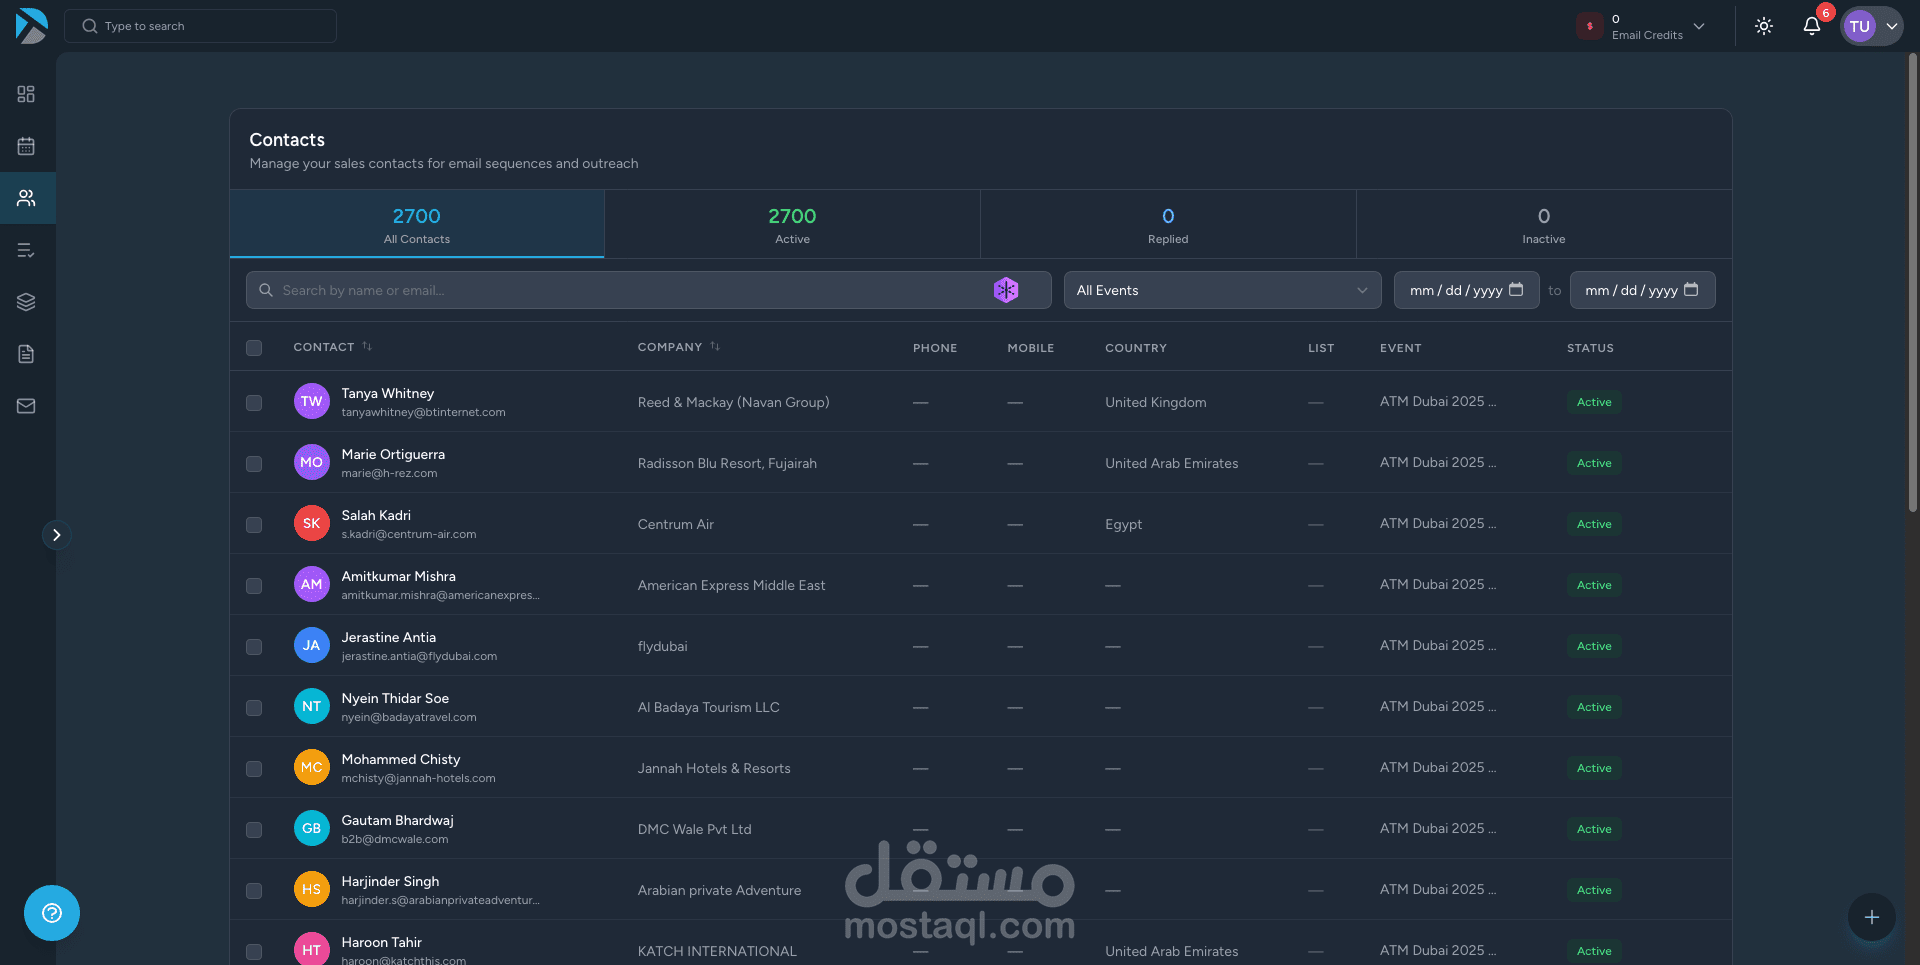Click the help question mark button
The width and height of the screenshot is (1920, 965).
tap(52, 913)
